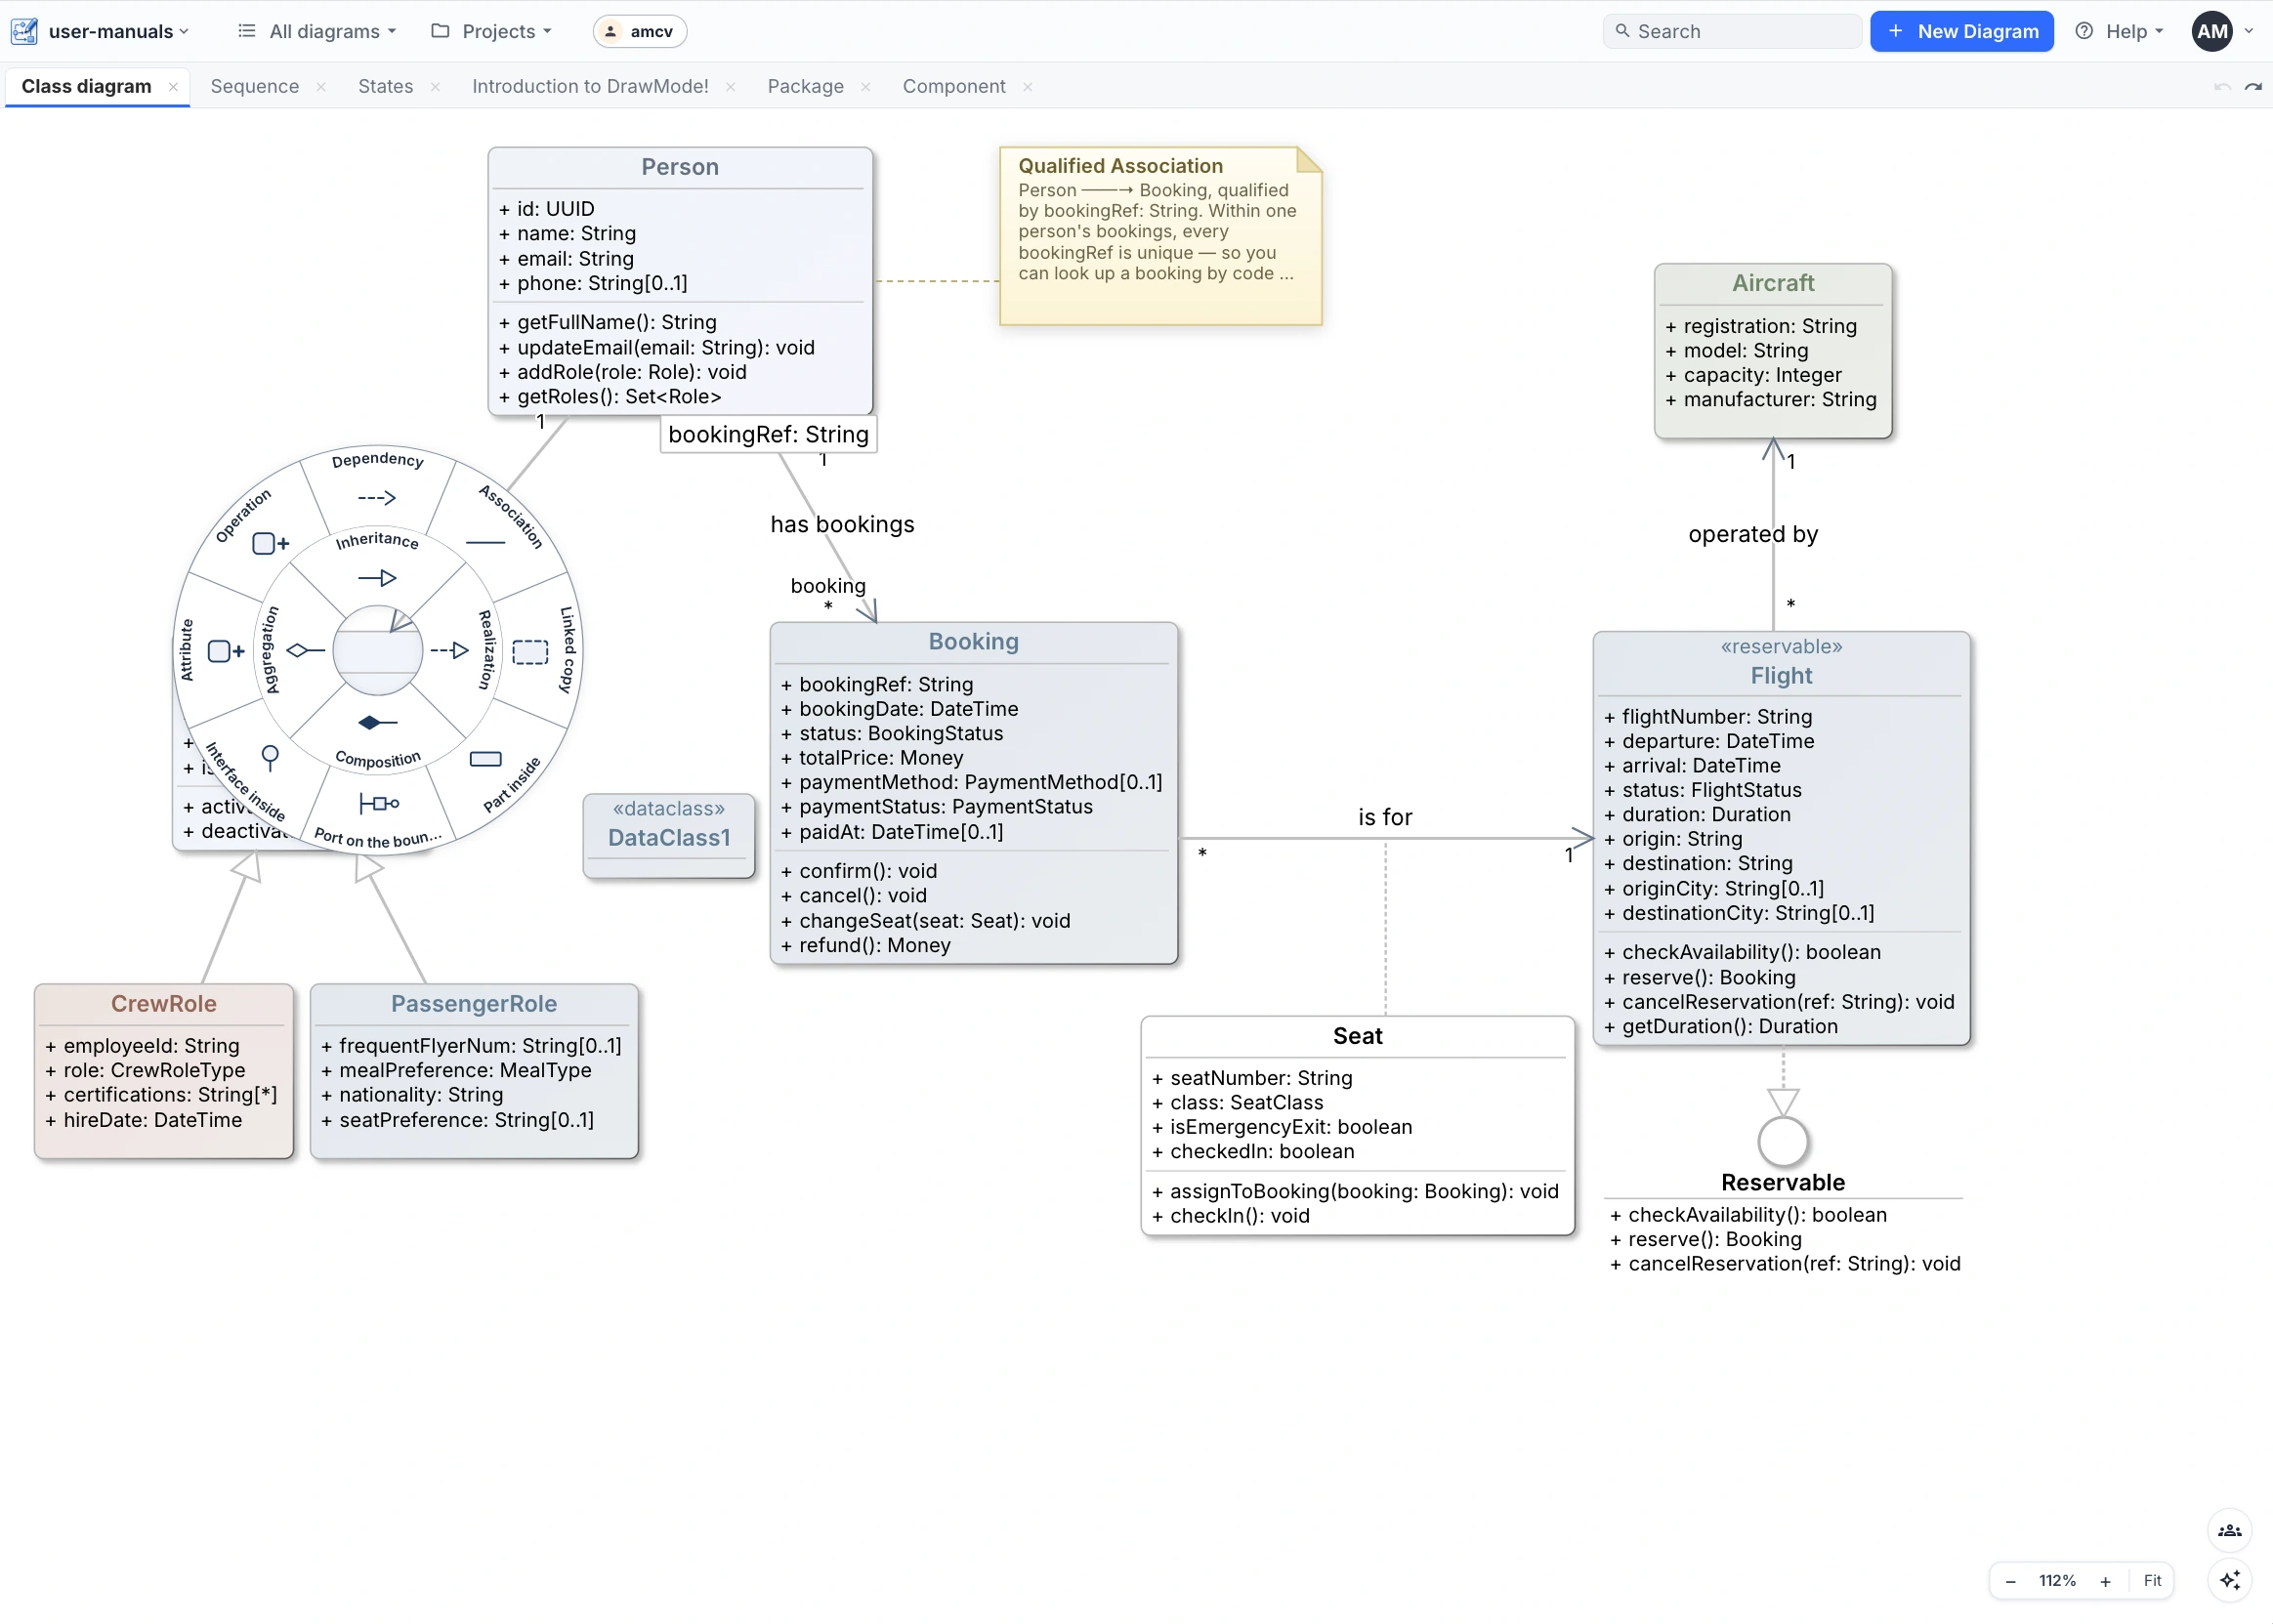The image size is (2273, 1624).
Task: Click the user-manuals app logo icon
Action: click(24, 31)
